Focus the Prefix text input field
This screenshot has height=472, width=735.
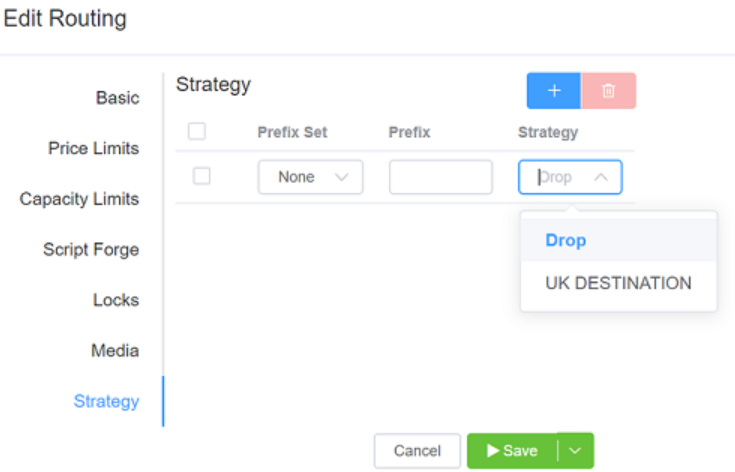(x=441, y=177)
